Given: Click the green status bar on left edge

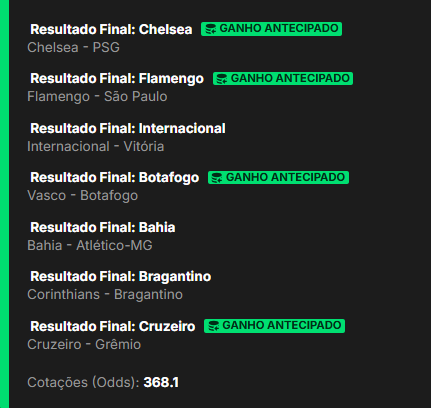Looking at the screenshot, I should point(4,204).
